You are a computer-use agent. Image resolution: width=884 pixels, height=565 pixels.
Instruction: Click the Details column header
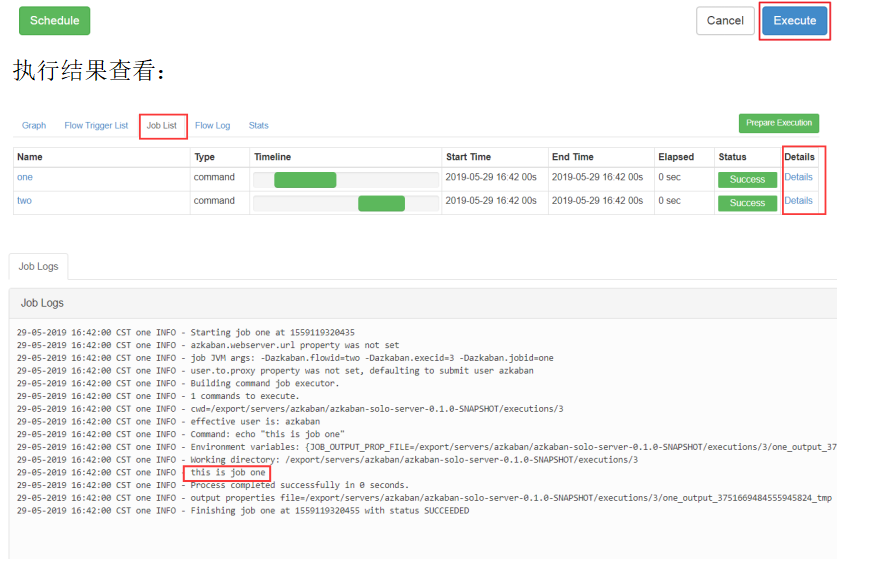pos(799,157)
